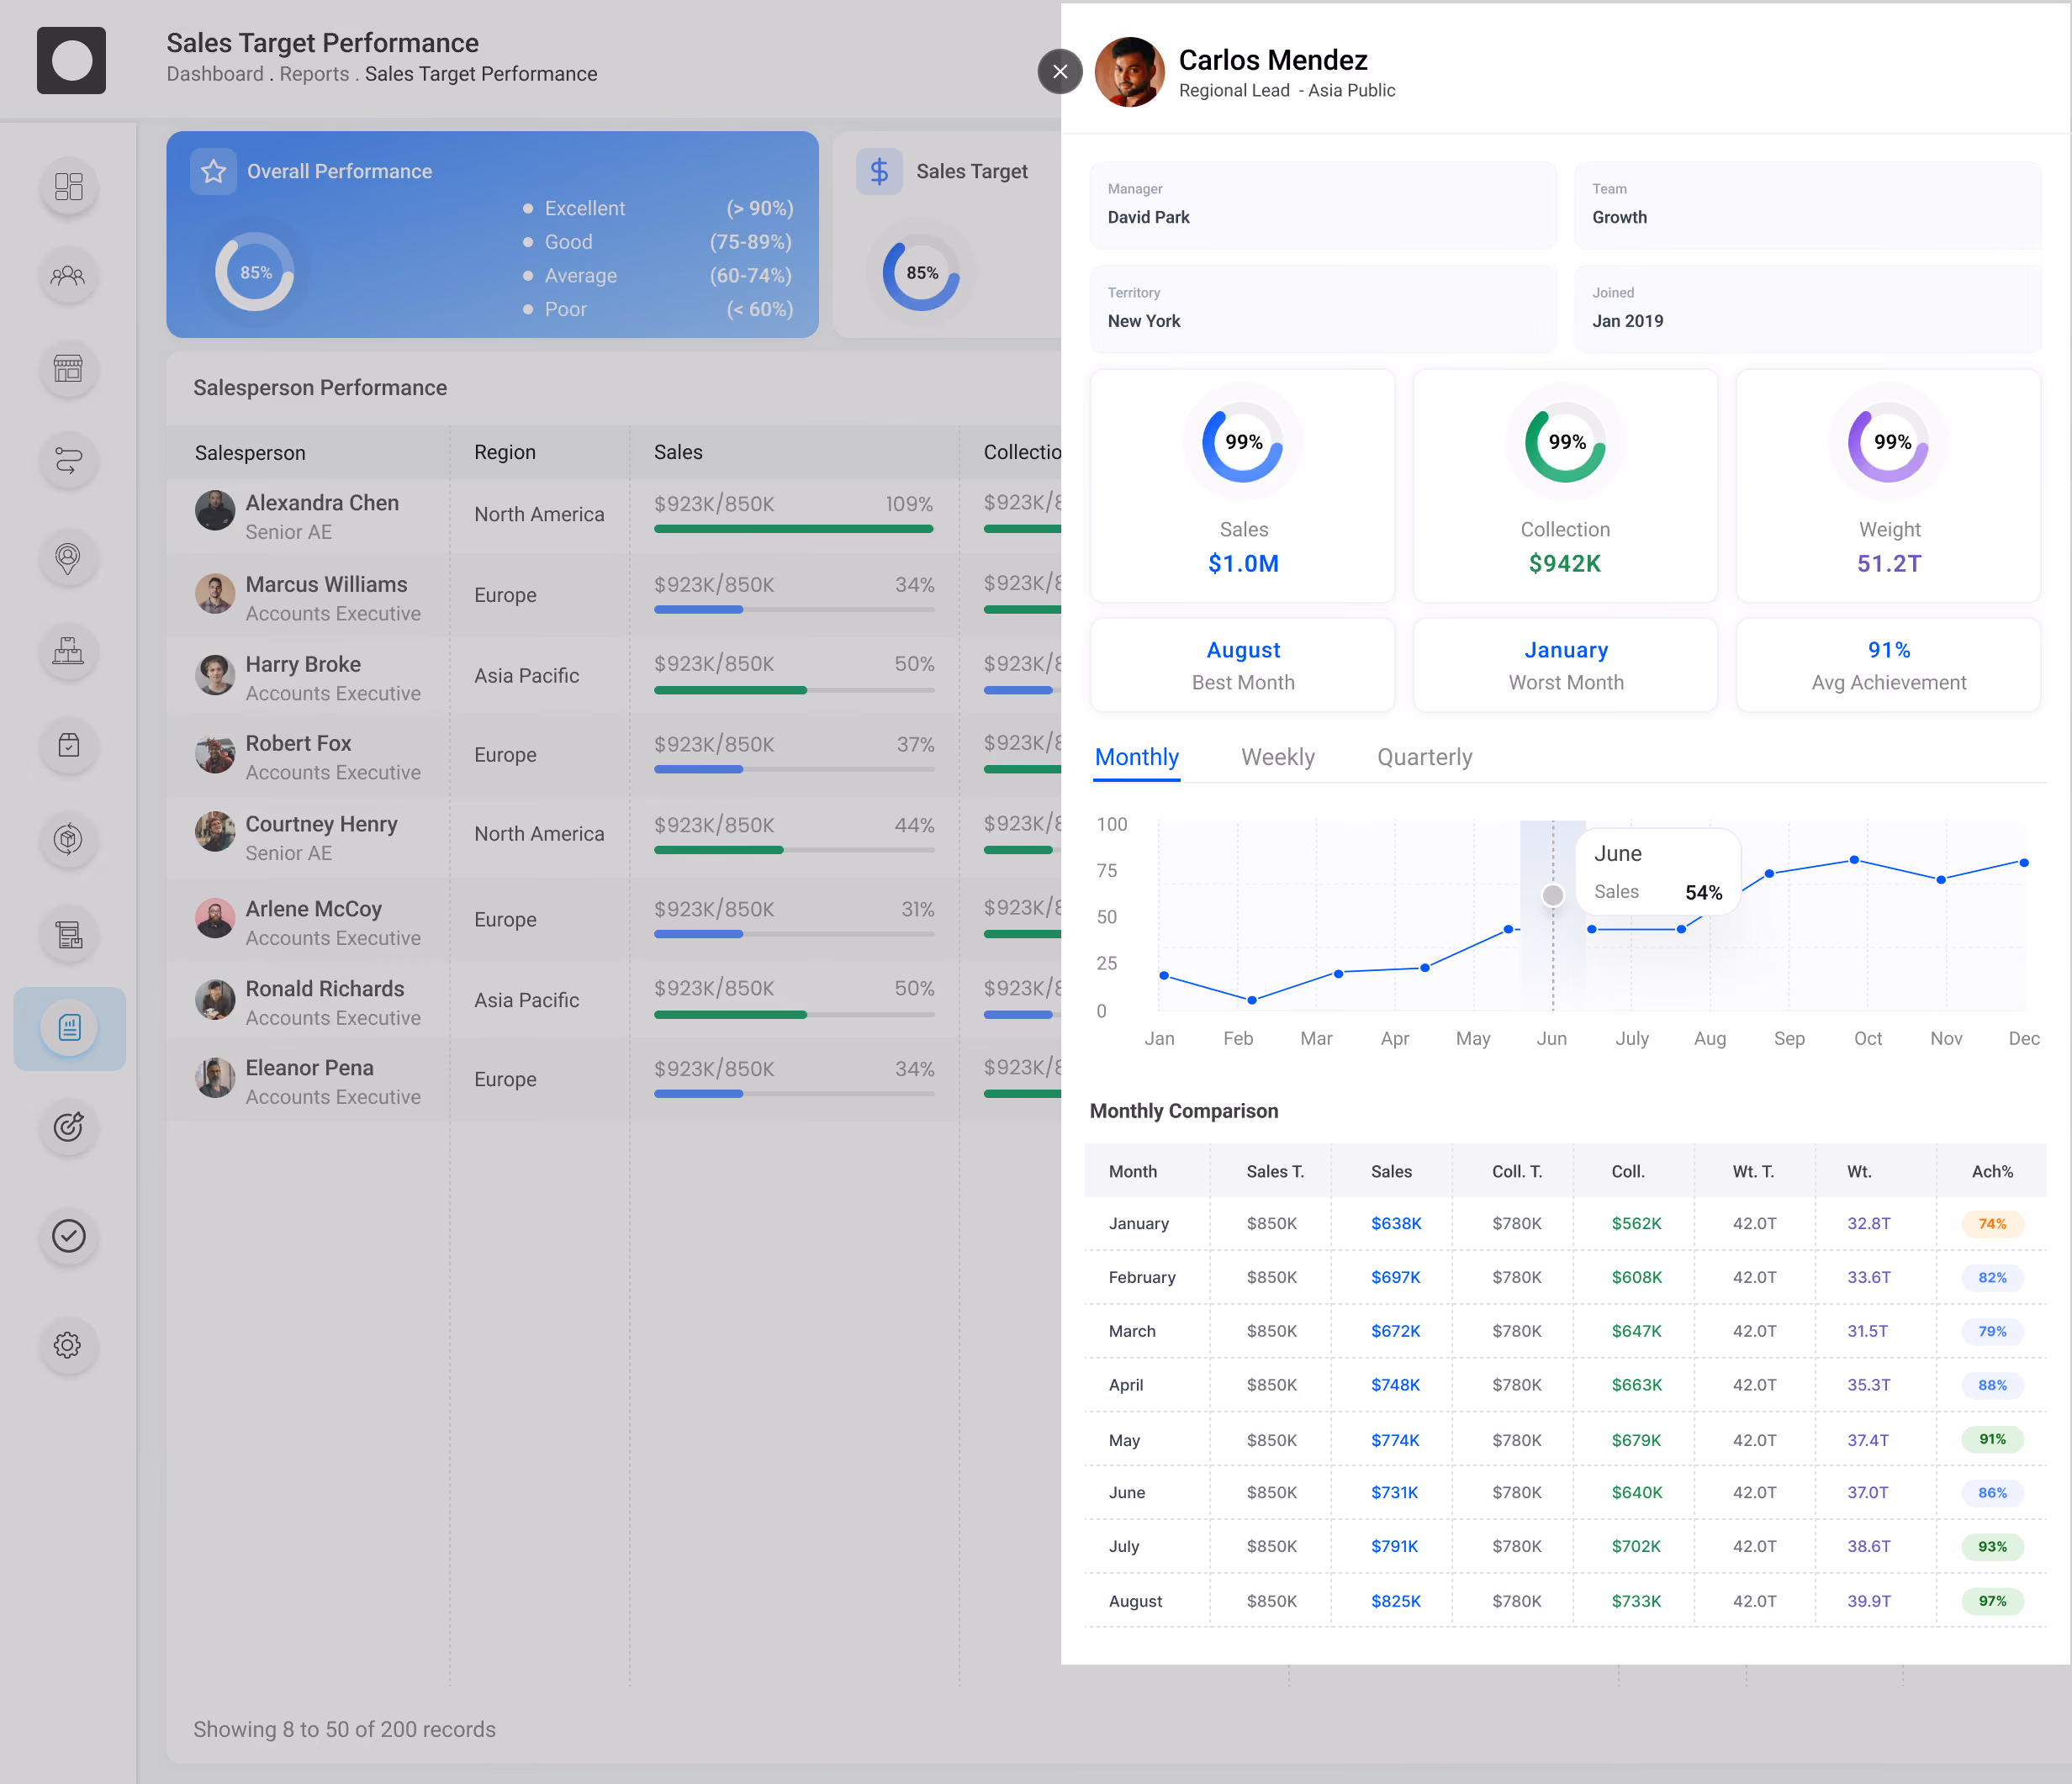Close the Carlos Mendez detail panel
Screen dimensions: 2072x1784
coord(1060,71)
